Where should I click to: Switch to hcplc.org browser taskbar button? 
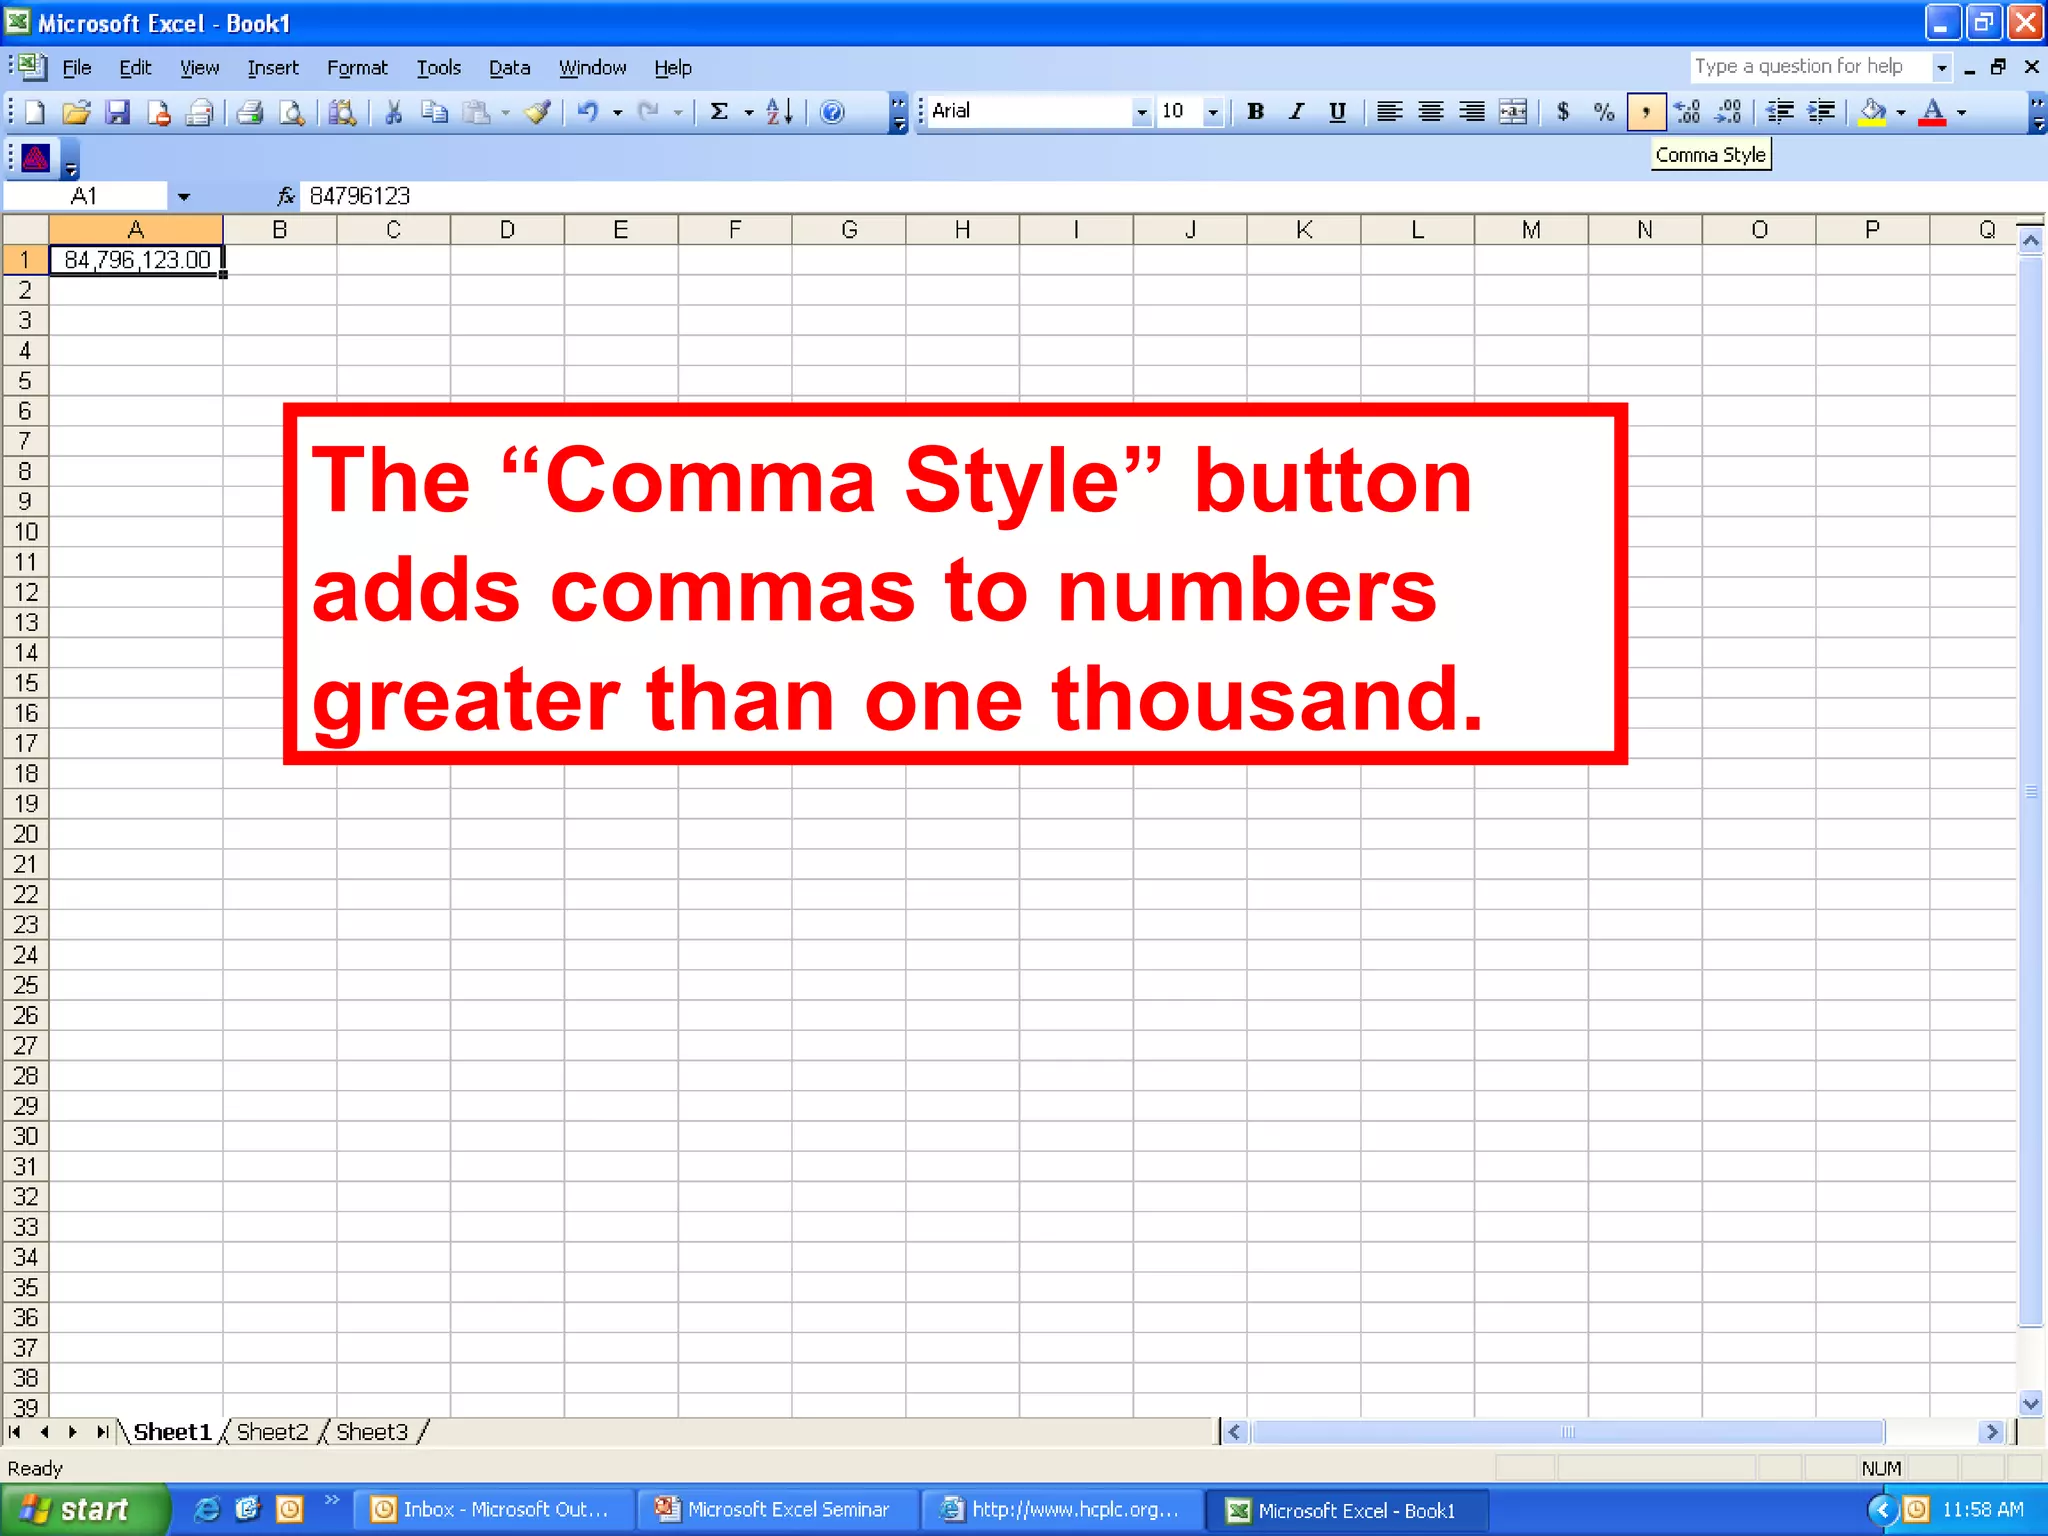(1062, 1509)
